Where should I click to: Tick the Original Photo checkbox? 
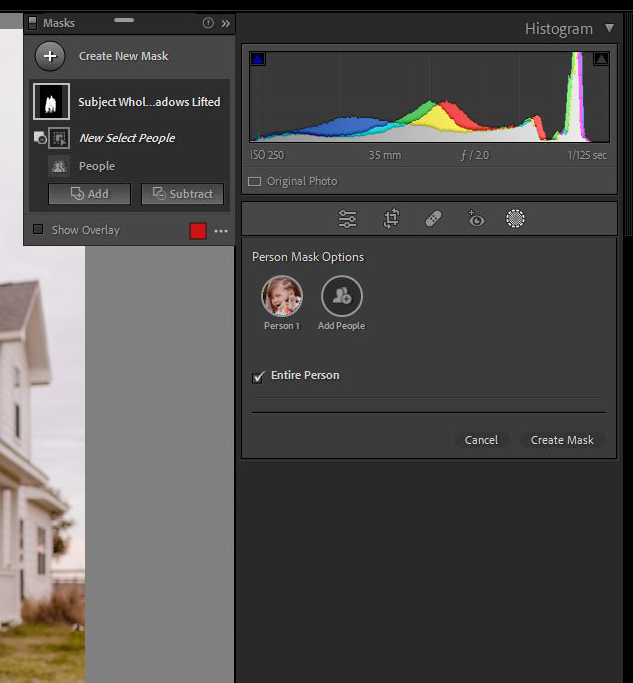pos(255,182)
